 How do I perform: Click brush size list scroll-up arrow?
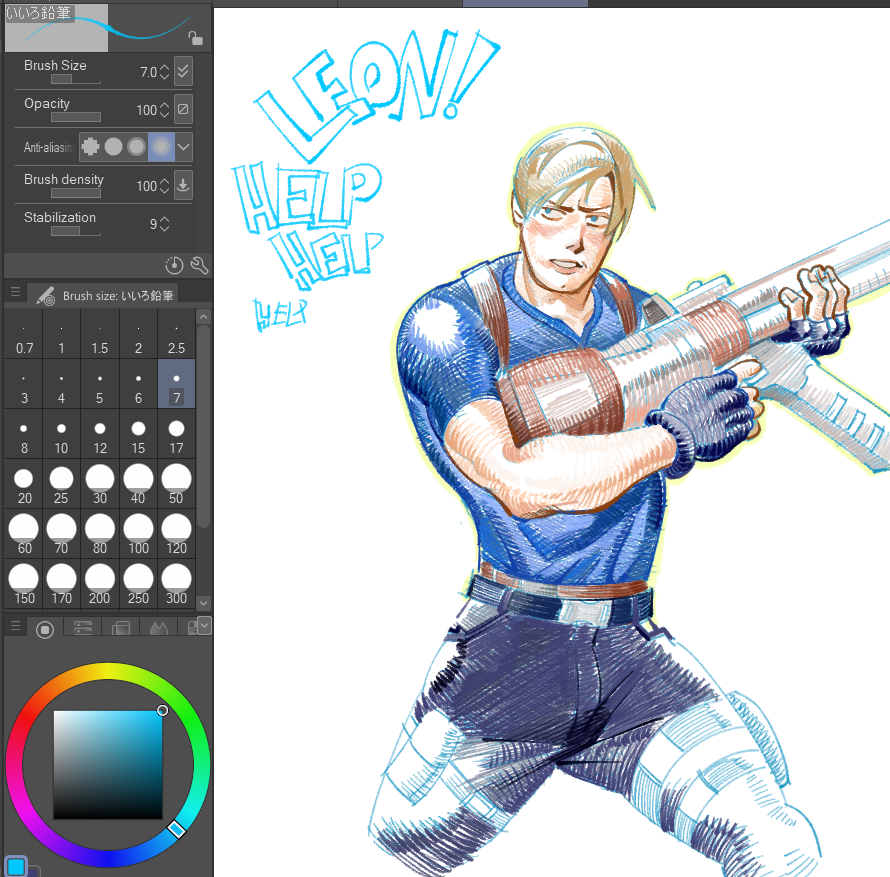(x=204, y=317)
